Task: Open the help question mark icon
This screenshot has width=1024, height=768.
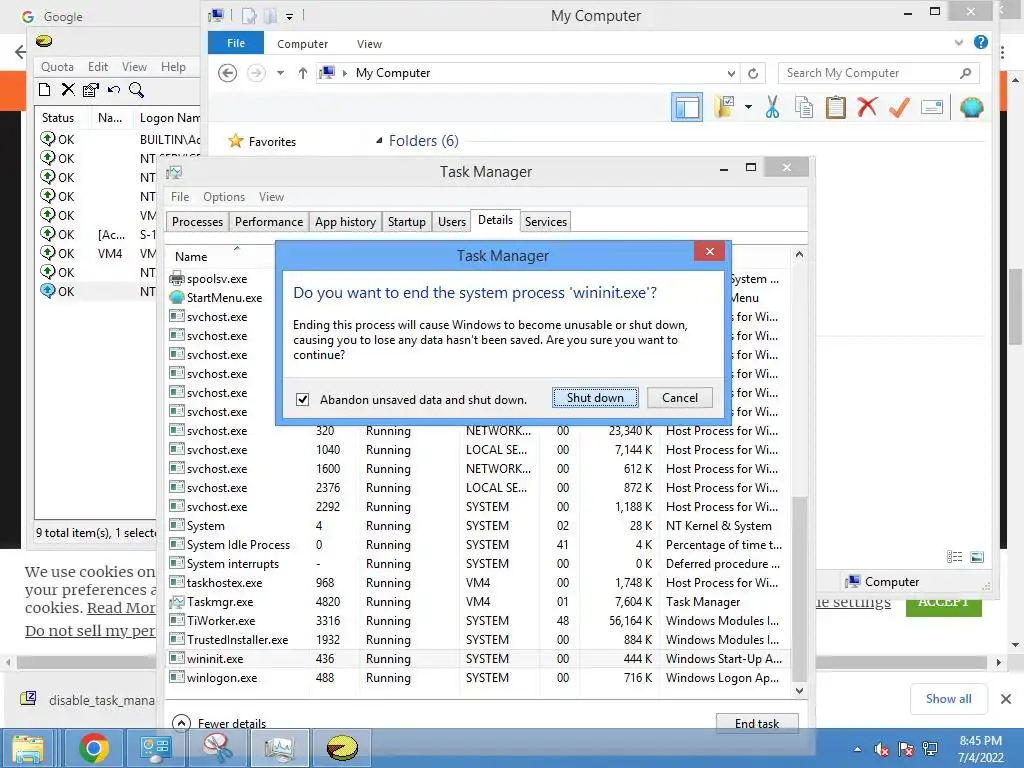Action: click(x=980, y=42)
